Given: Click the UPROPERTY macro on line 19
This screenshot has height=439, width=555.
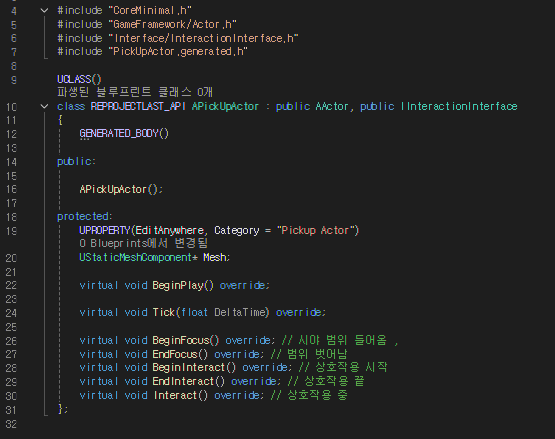Looking at the screenshot, I should click(x=105, y=230).
